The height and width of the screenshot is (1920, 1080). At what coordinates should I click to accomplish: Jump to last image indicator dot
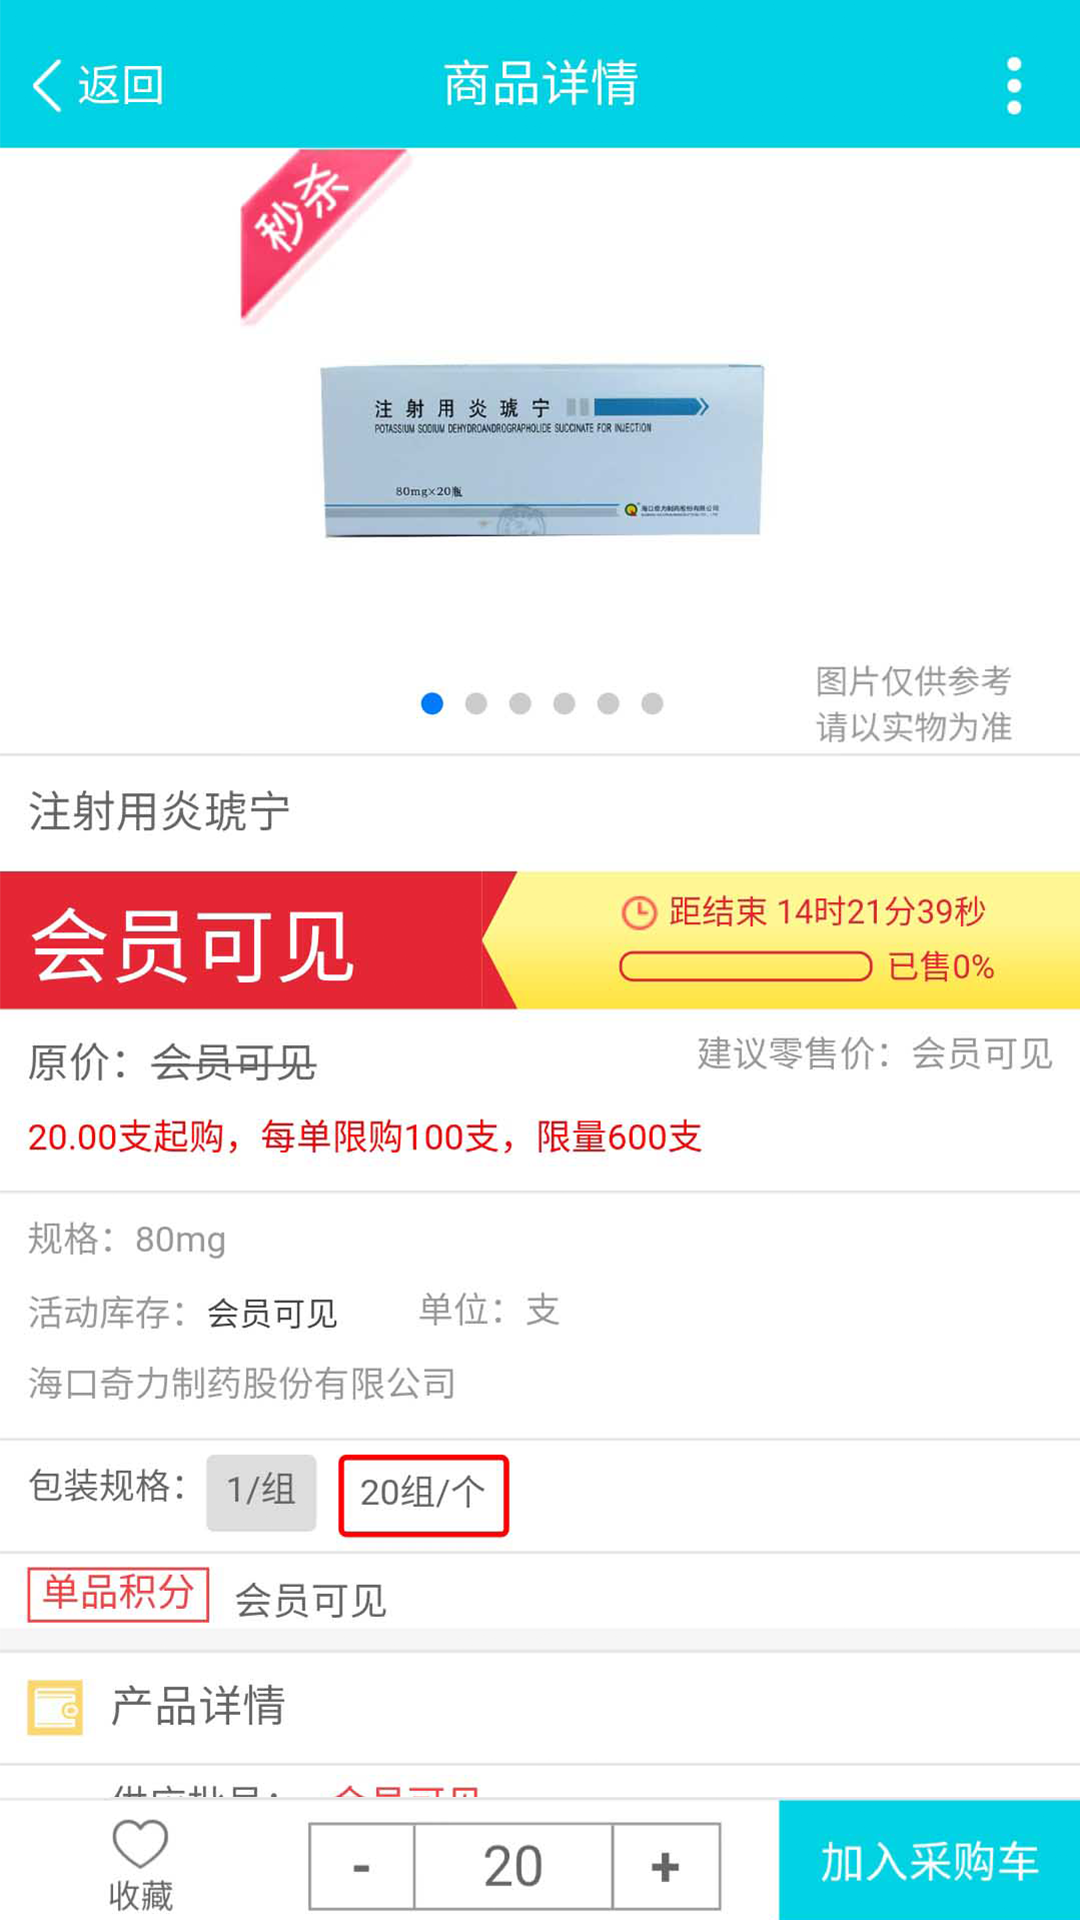coord(652,703)
